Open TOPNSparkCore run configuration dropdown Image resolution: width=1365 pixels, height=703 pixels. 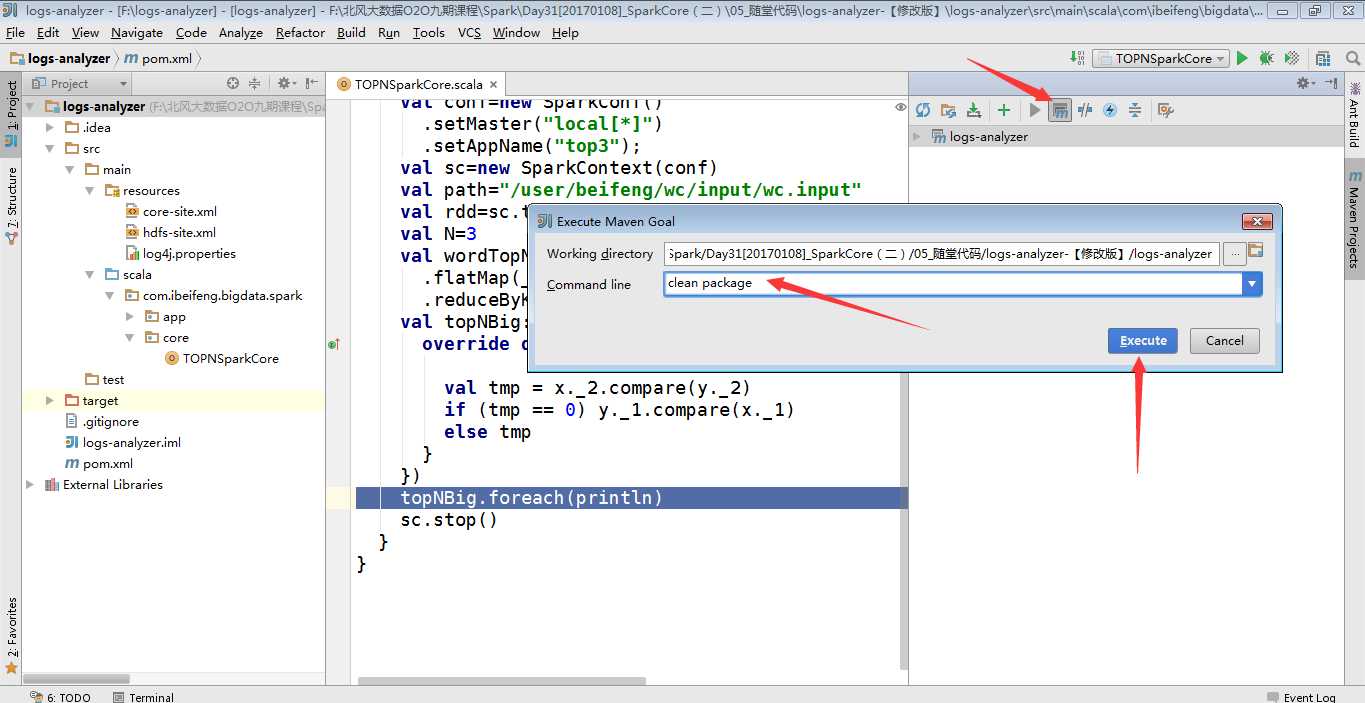point(1160,58)
